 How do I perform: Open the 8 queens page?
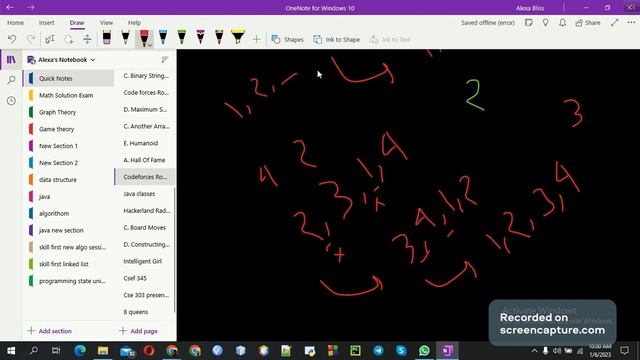click(x=145, y=312)
